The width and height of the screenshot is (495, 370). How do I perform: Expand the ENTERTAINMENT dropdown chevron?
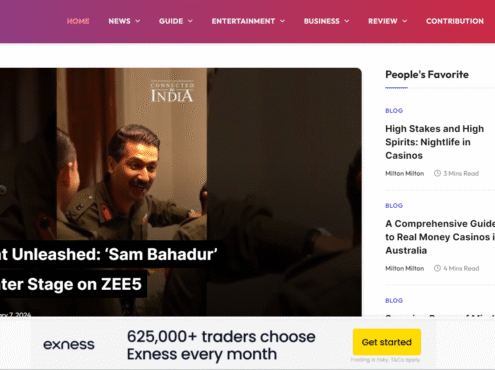click(282, 21)
